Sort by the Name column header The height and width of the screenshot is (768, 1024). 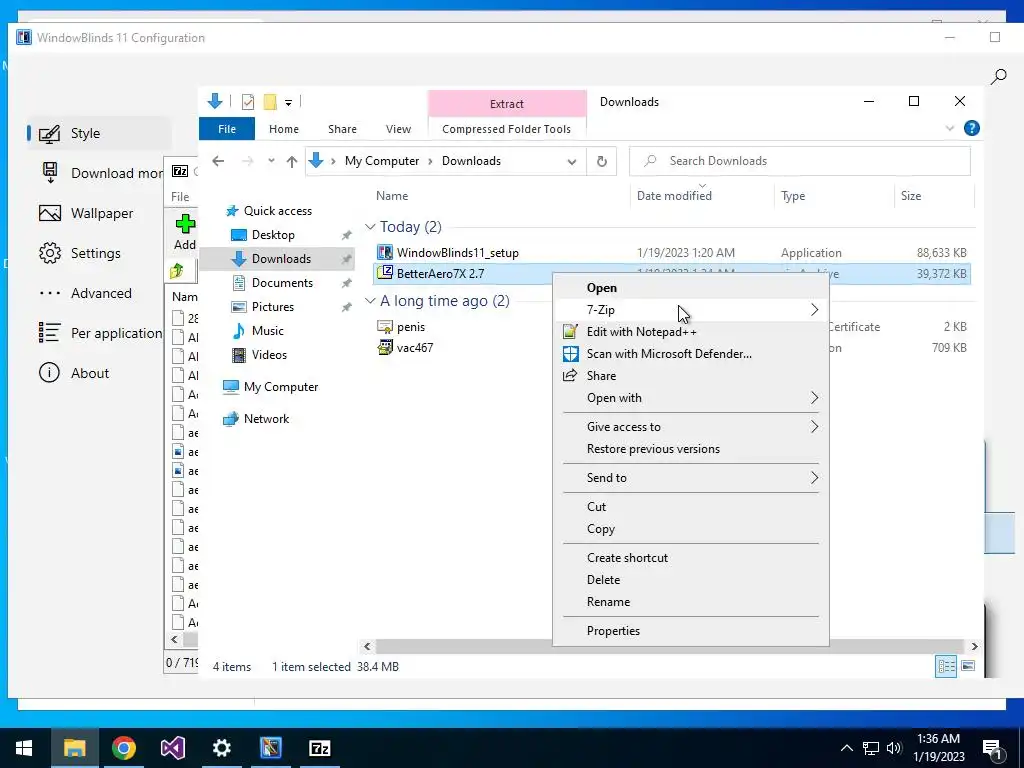point(392,196)
